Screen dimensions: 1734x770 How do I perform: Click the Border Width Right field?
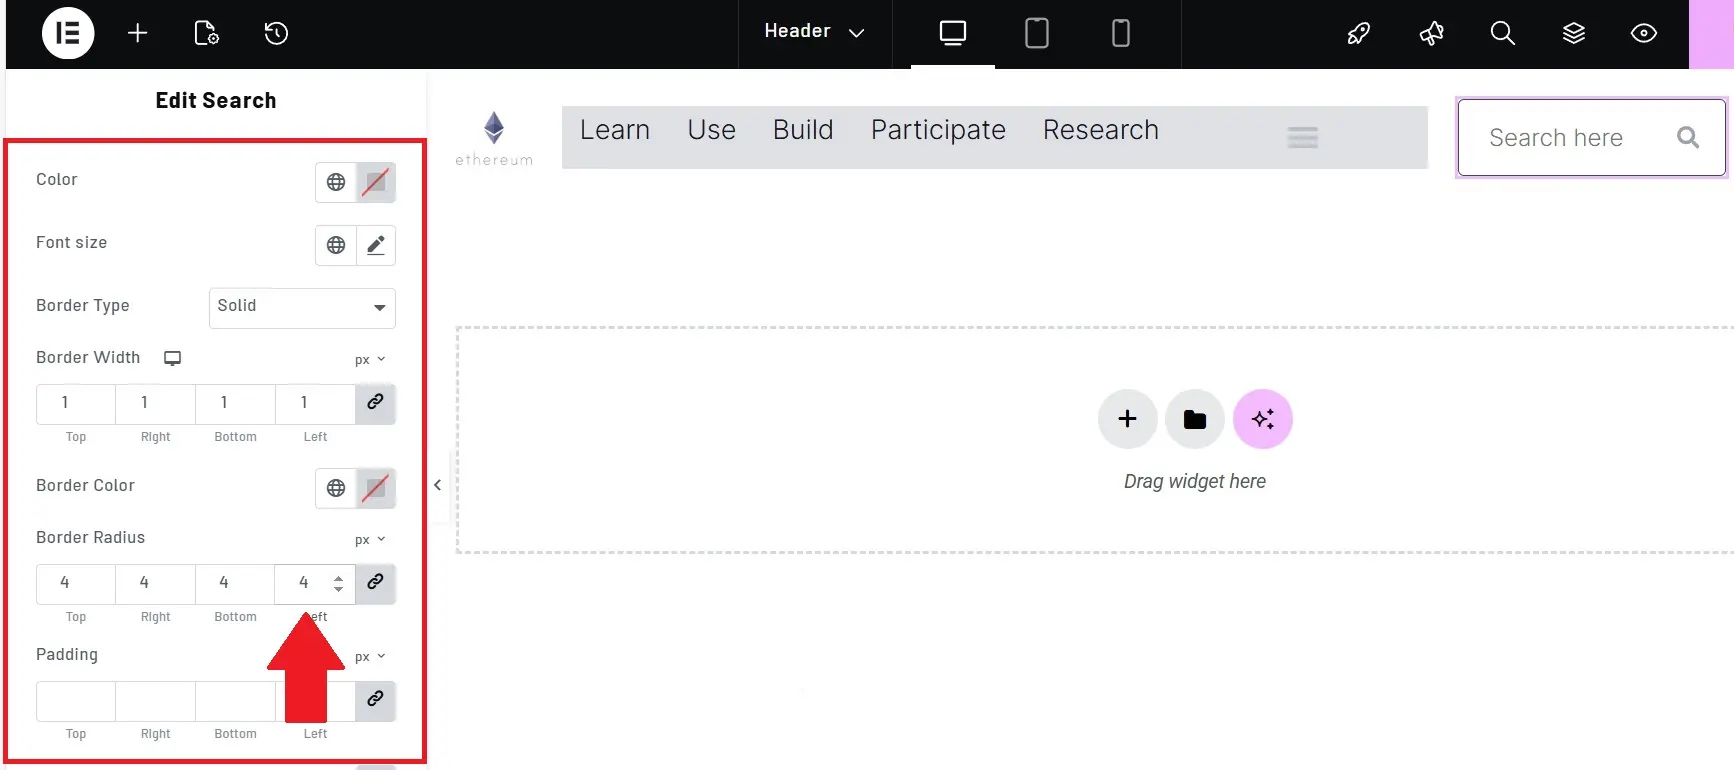point(155,403)
